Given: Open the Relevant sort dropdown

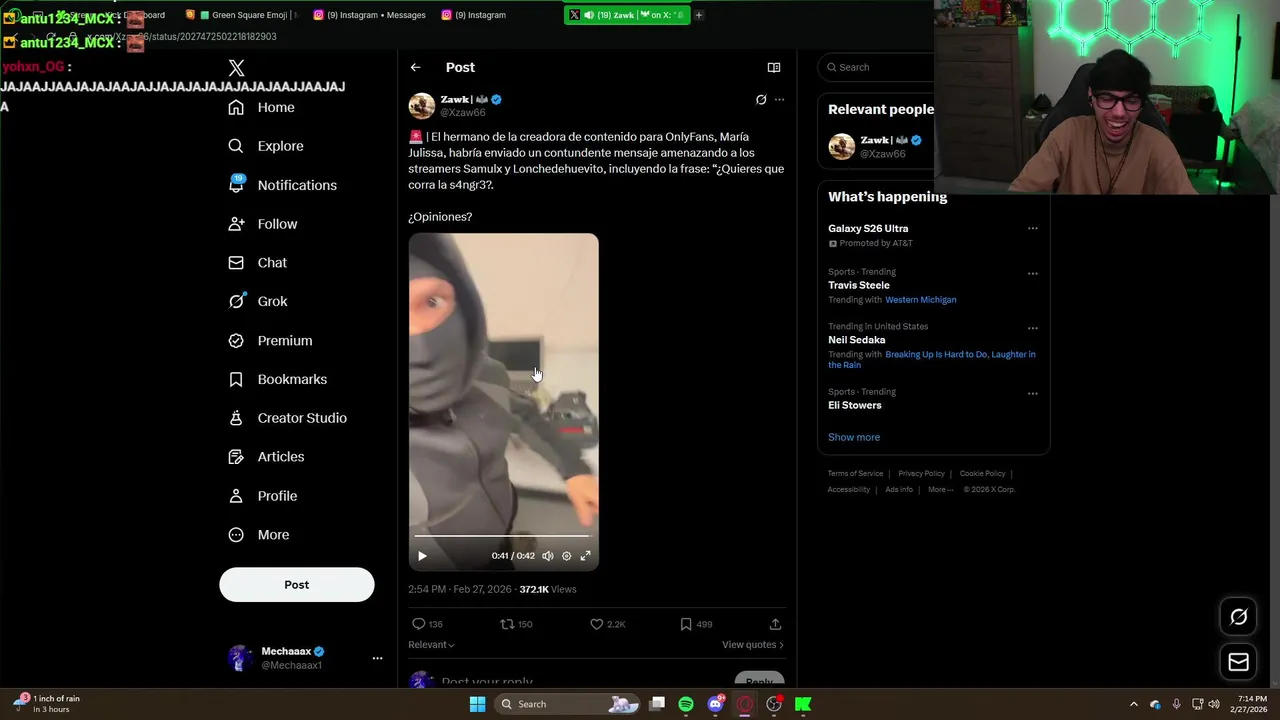Looking at the screenshot, I should 431,645.
